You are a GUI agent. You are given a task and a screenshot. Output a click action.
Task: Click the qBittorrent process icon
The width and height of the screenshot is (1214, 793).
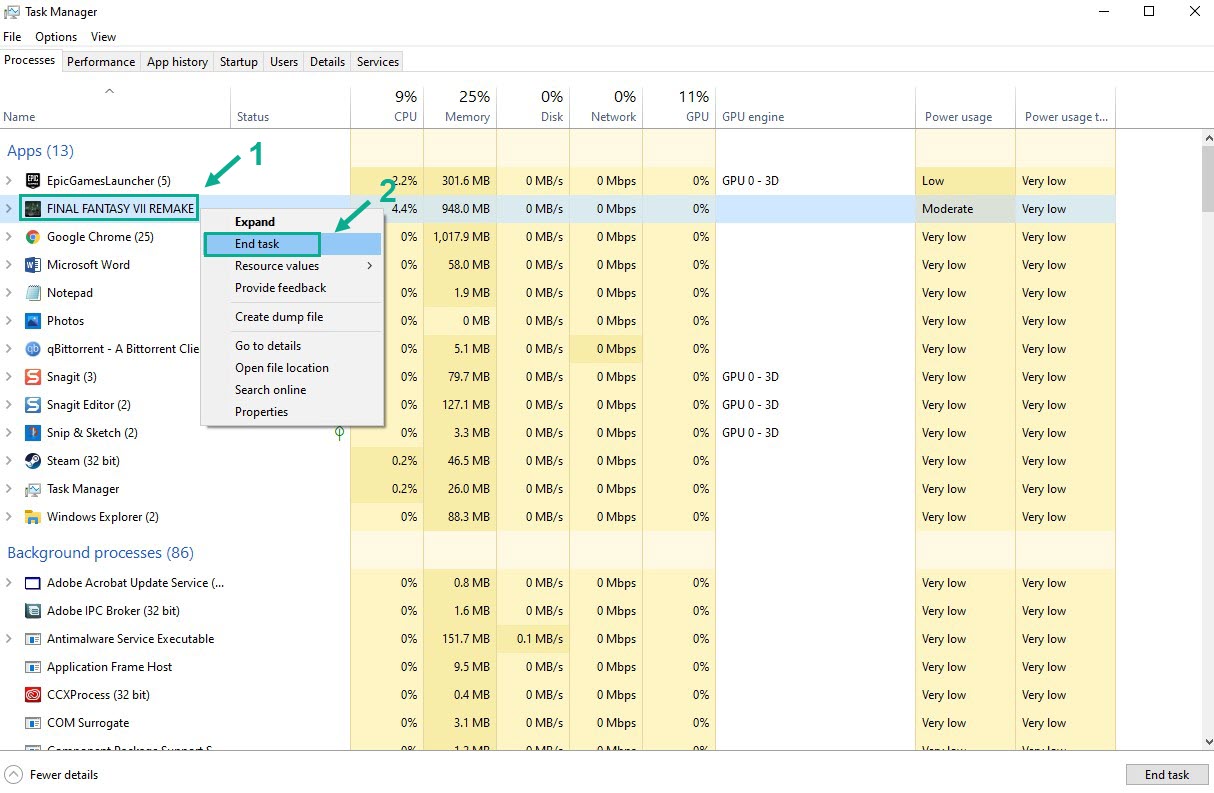(x=32, y=349)
